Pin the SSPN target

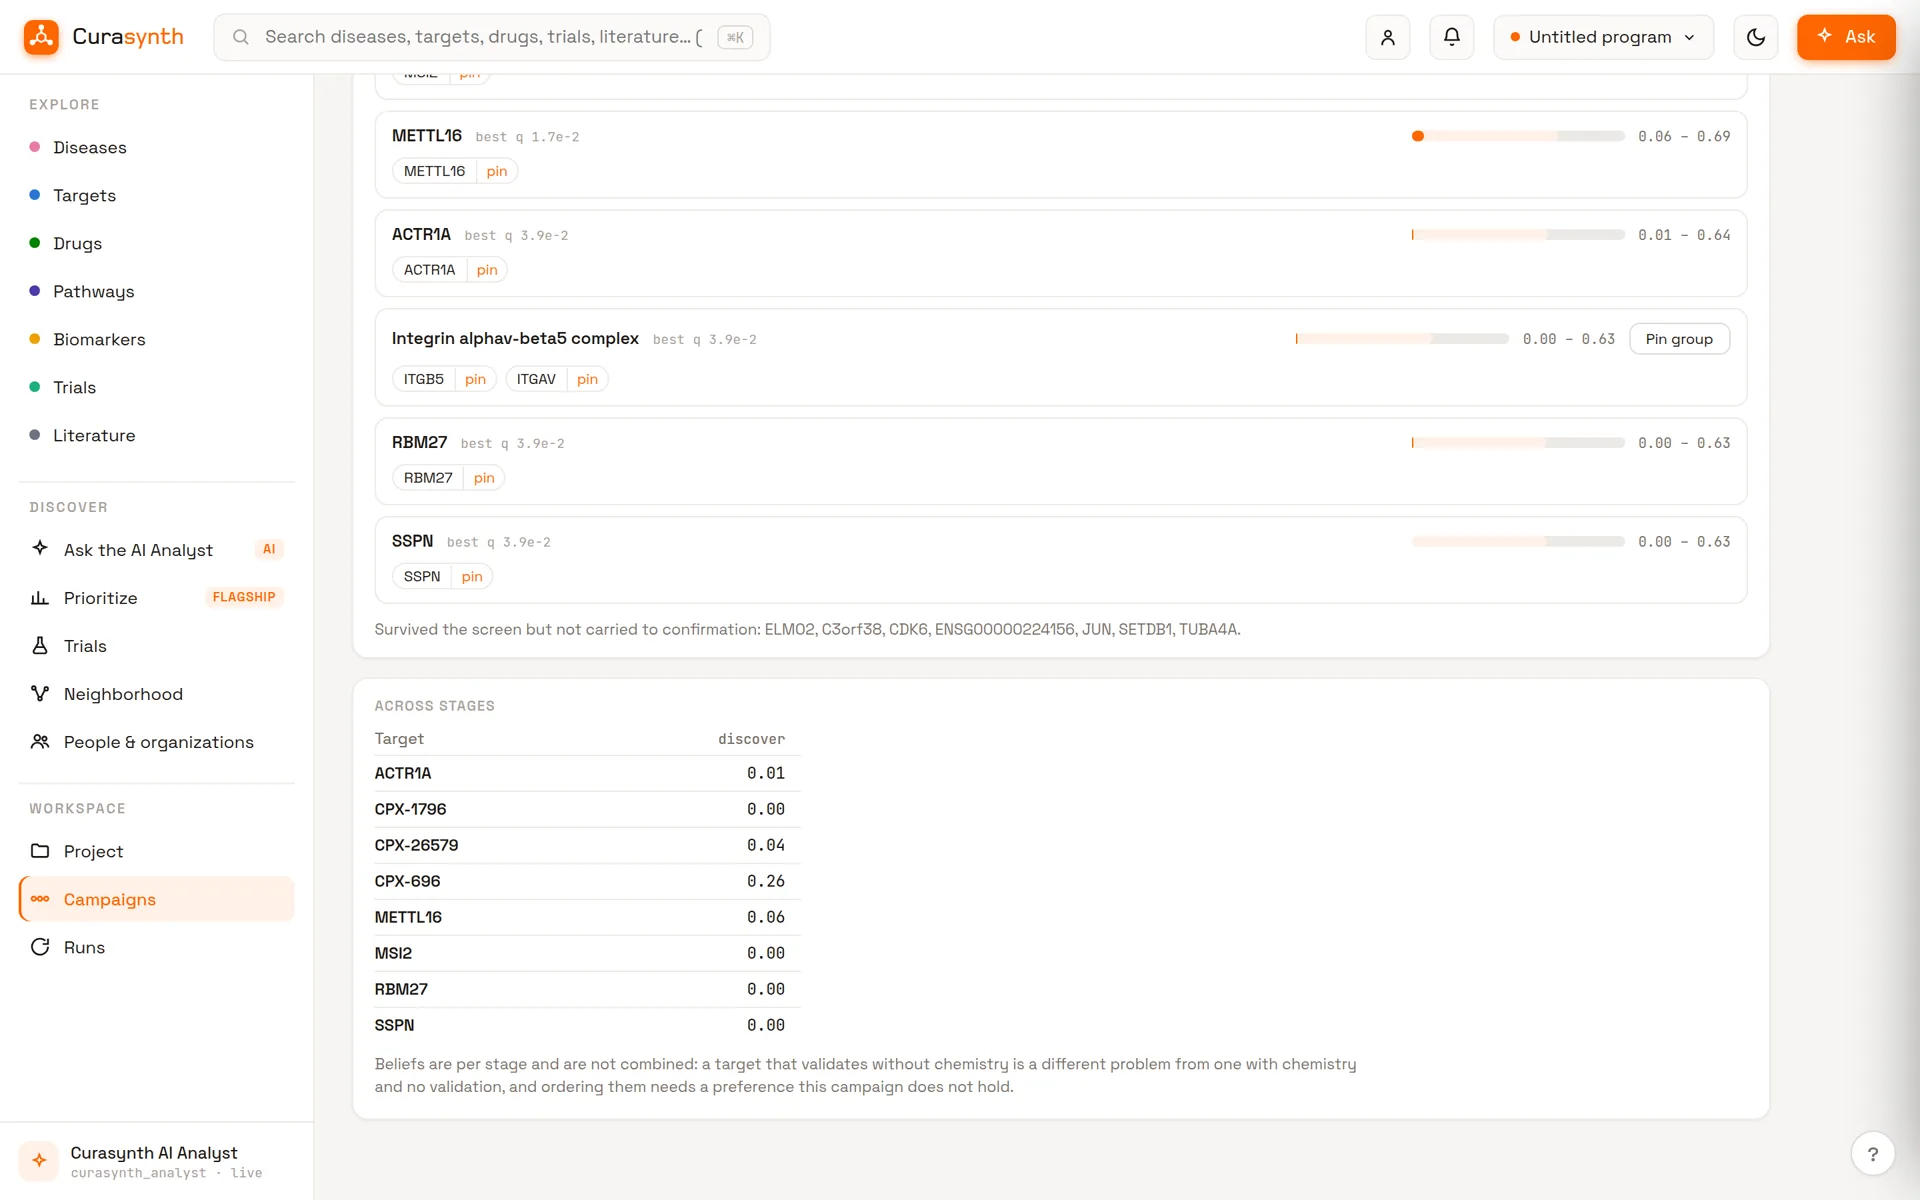(472, 577)
